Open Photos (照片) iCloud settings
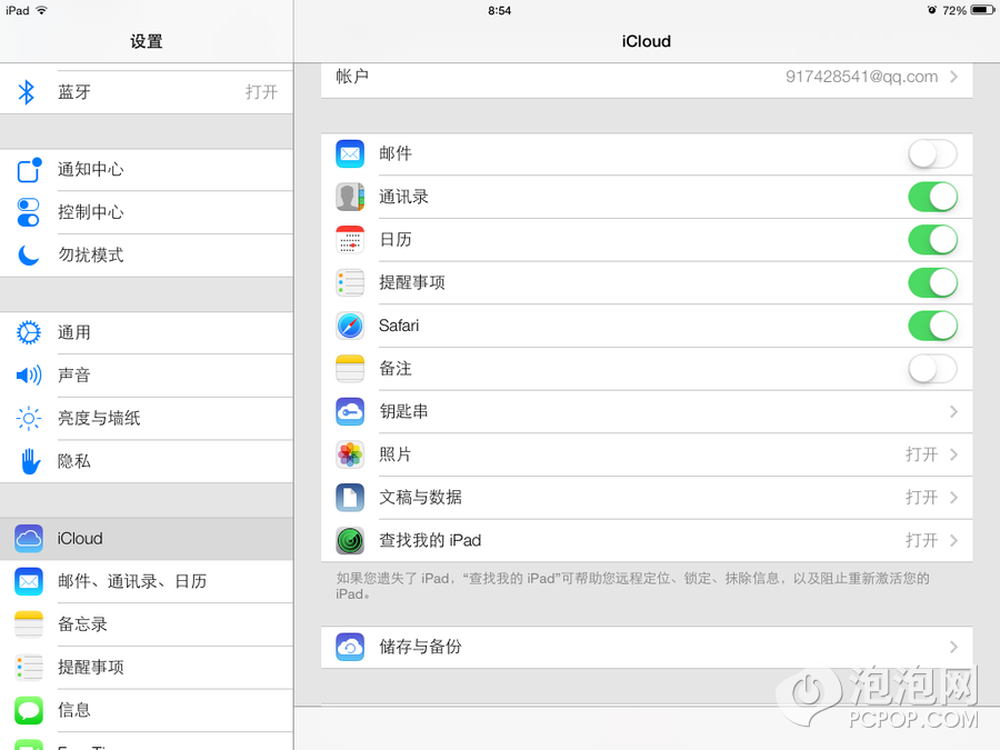Viewport: 1000px width, 750px height. pyautogui.click(x=647, y=455)
